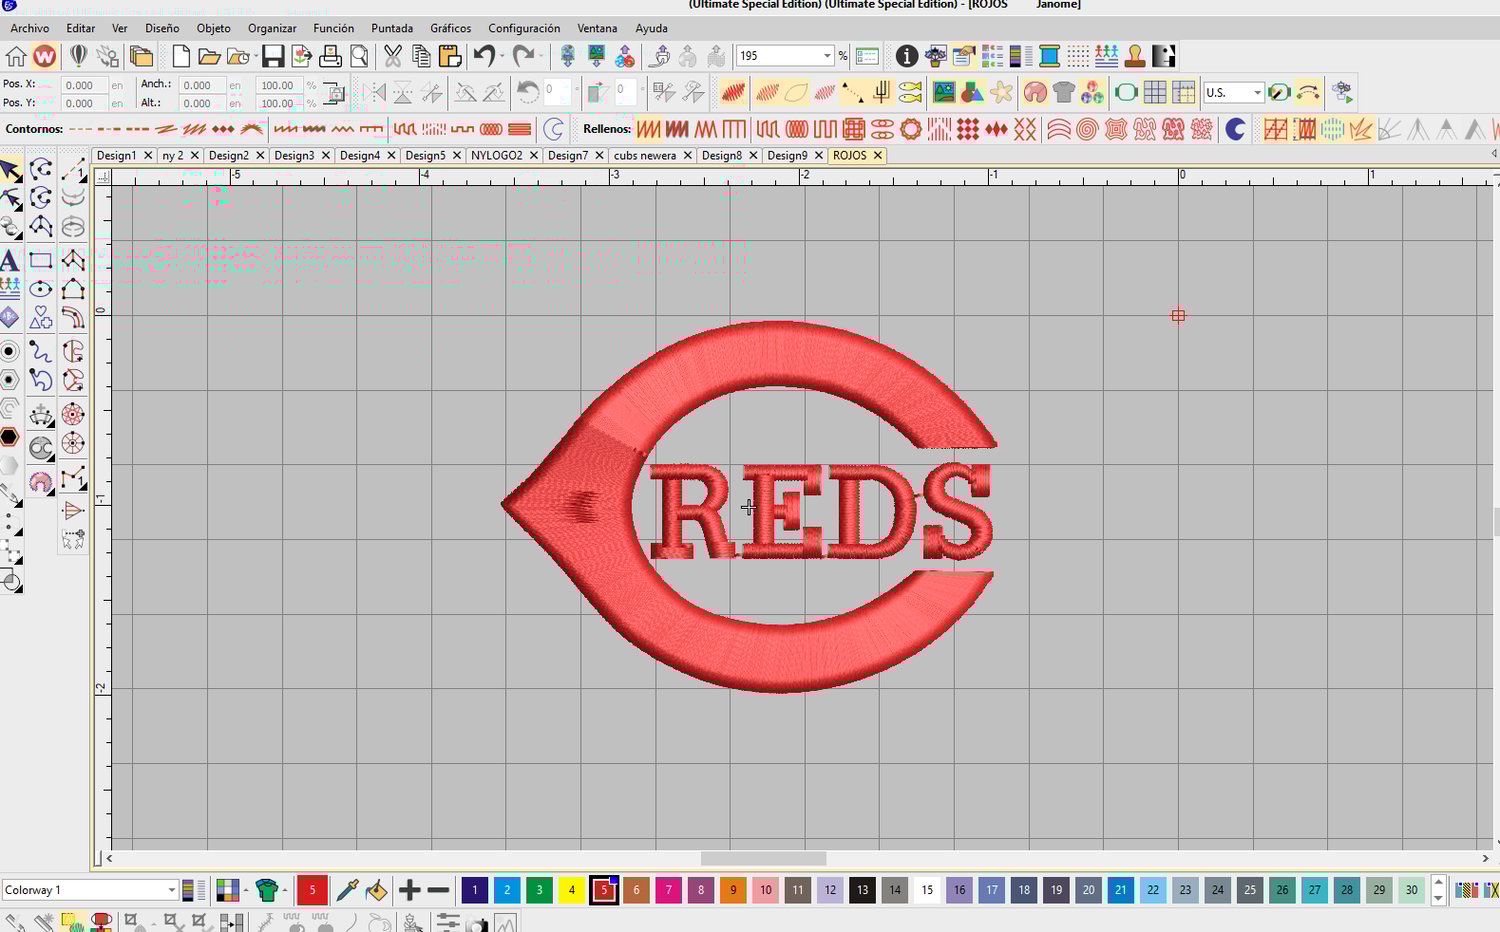Viewport: 1500px width, 932px height.
Task: Choose palette color 21 blue
Action: click(x=1120, y=890)
